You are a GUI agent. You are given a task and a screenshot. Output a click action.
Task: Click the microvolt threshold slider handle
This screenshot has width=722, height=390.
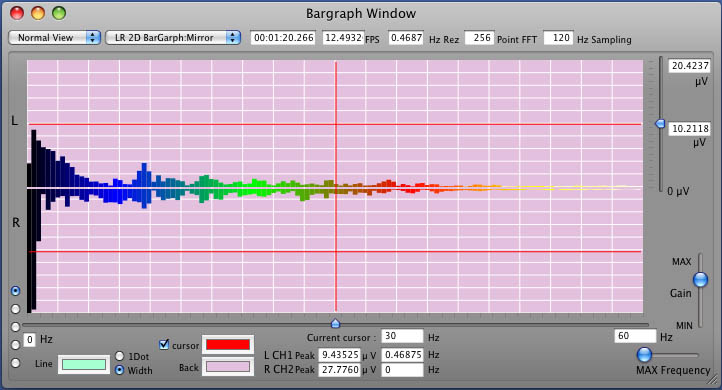(x=660, y=123)
